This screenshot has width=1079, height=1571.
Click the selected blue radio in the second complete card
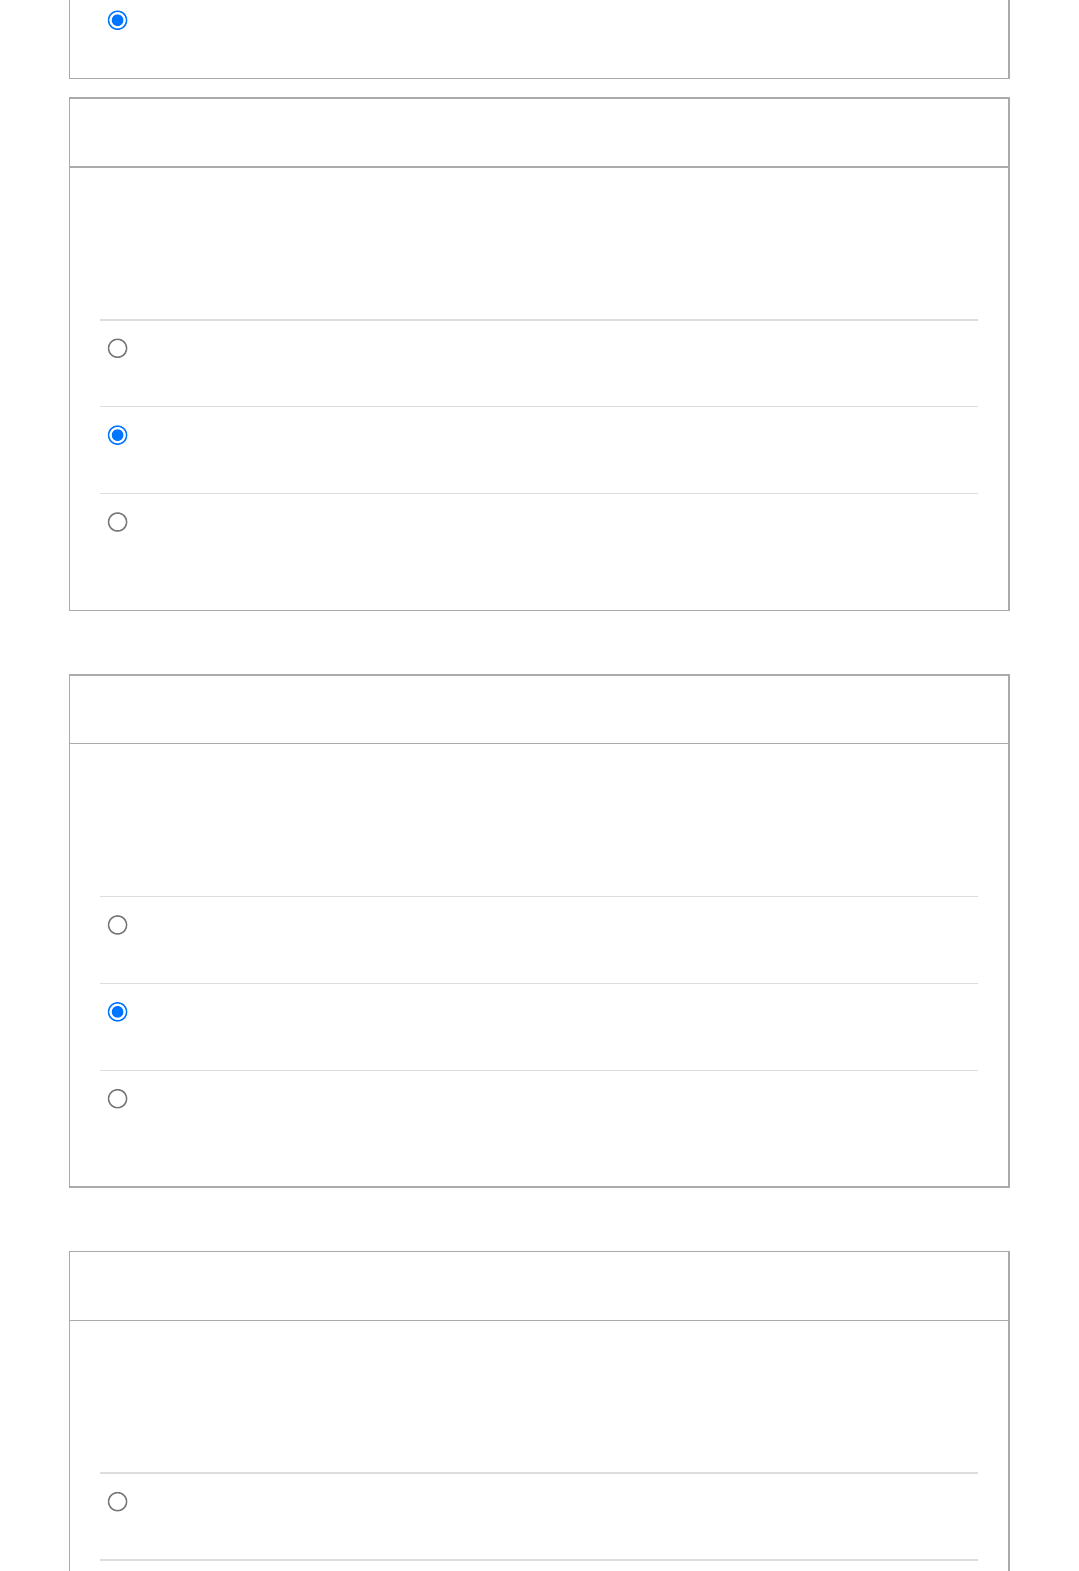(x=117, y=1012)
